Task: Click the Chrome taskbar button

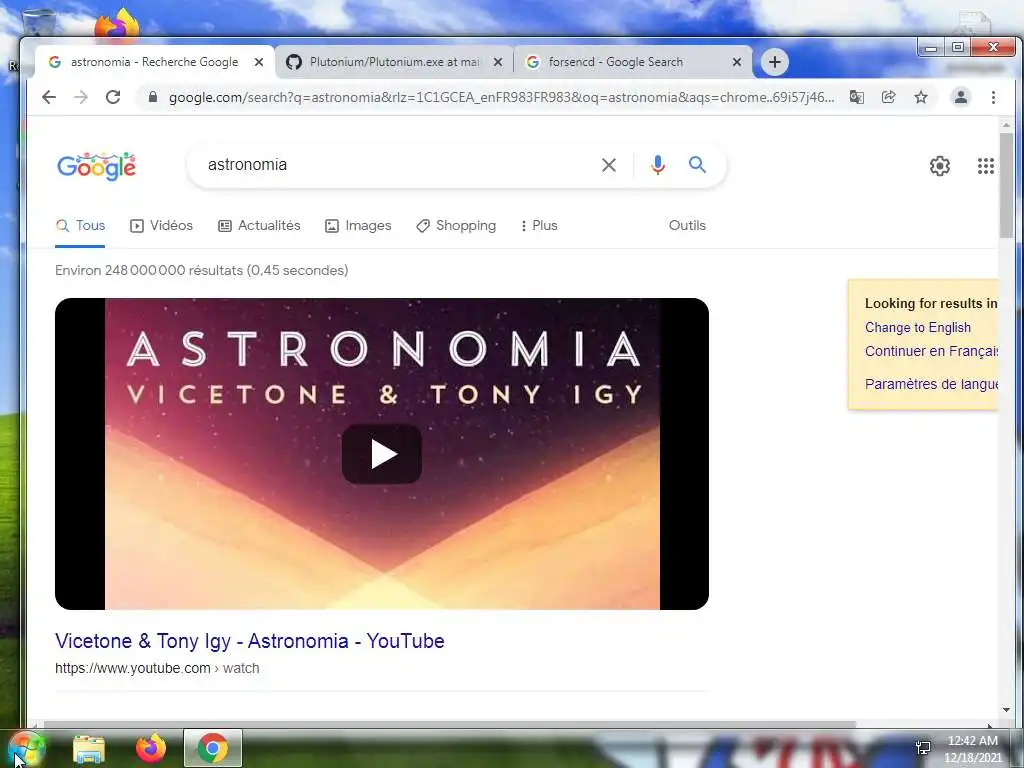Action: [213, 748]
